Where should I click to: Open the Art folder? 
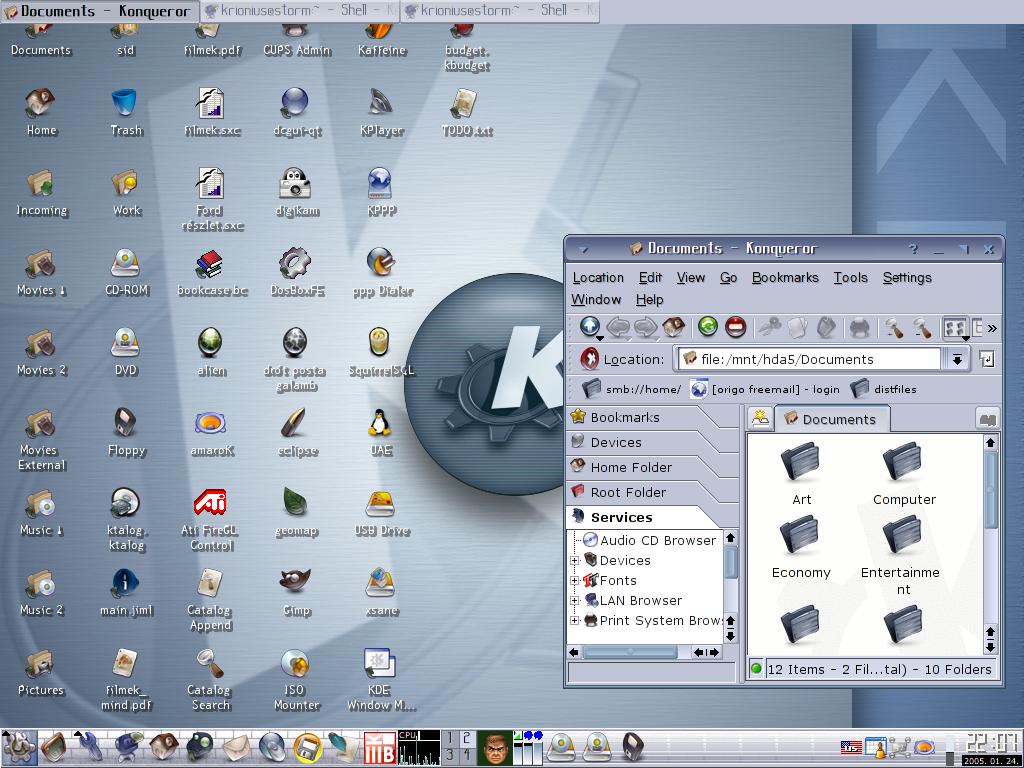coord(801,473)
